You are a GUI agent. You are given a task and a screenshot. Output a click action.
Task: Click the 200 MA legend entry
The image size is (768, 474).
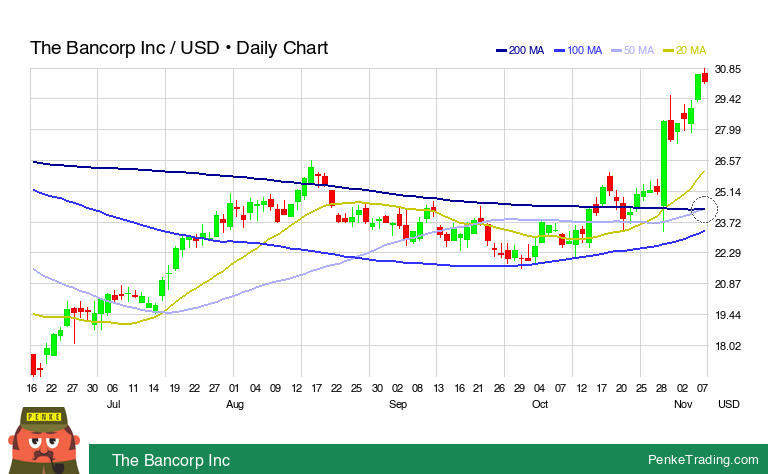[520, 50]
